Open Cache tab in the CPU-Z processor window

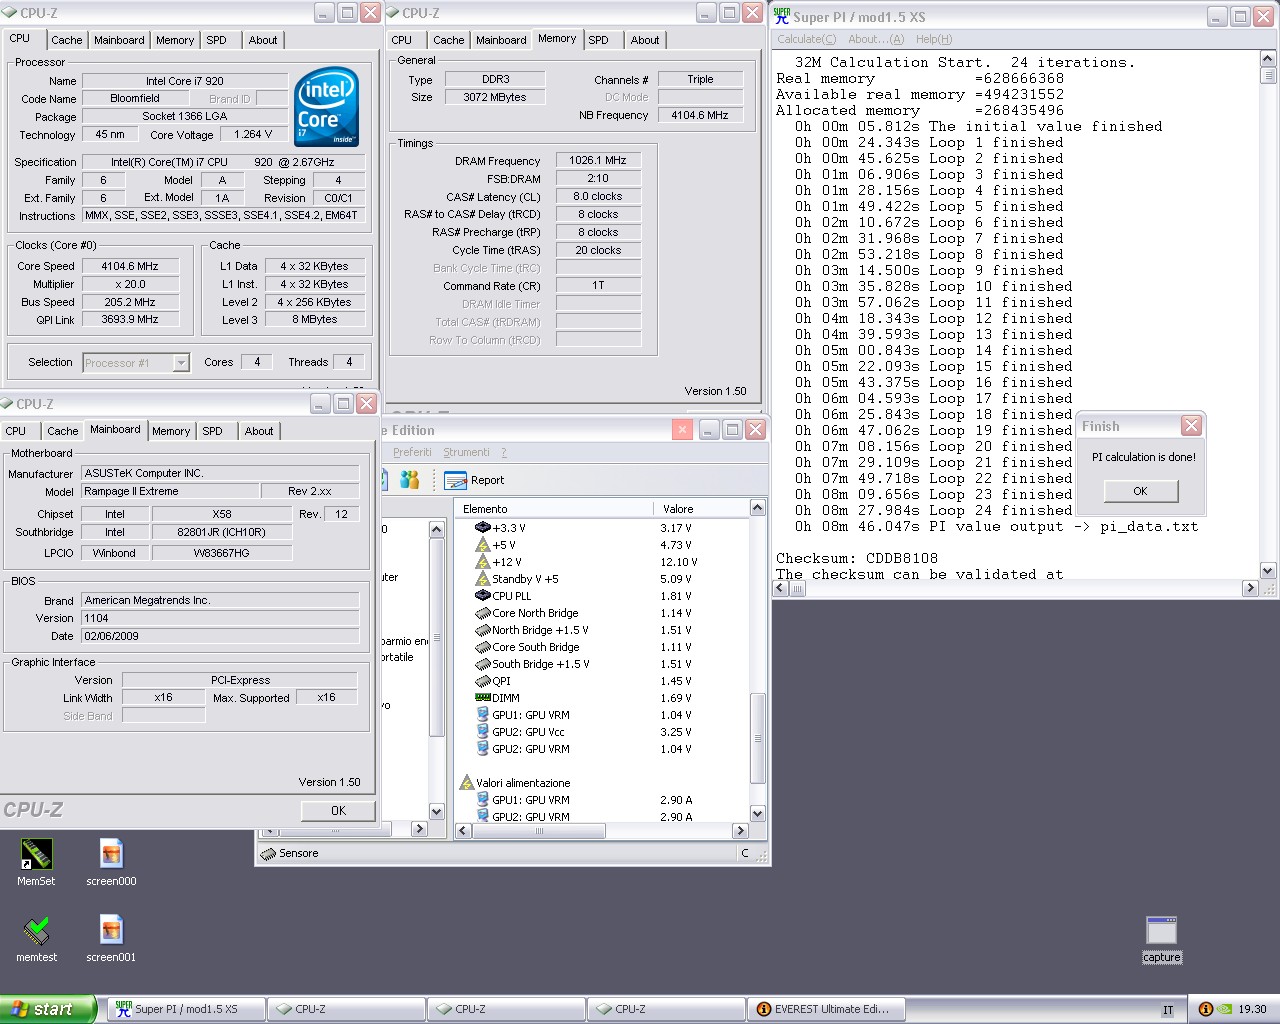[x=67, y=40]
